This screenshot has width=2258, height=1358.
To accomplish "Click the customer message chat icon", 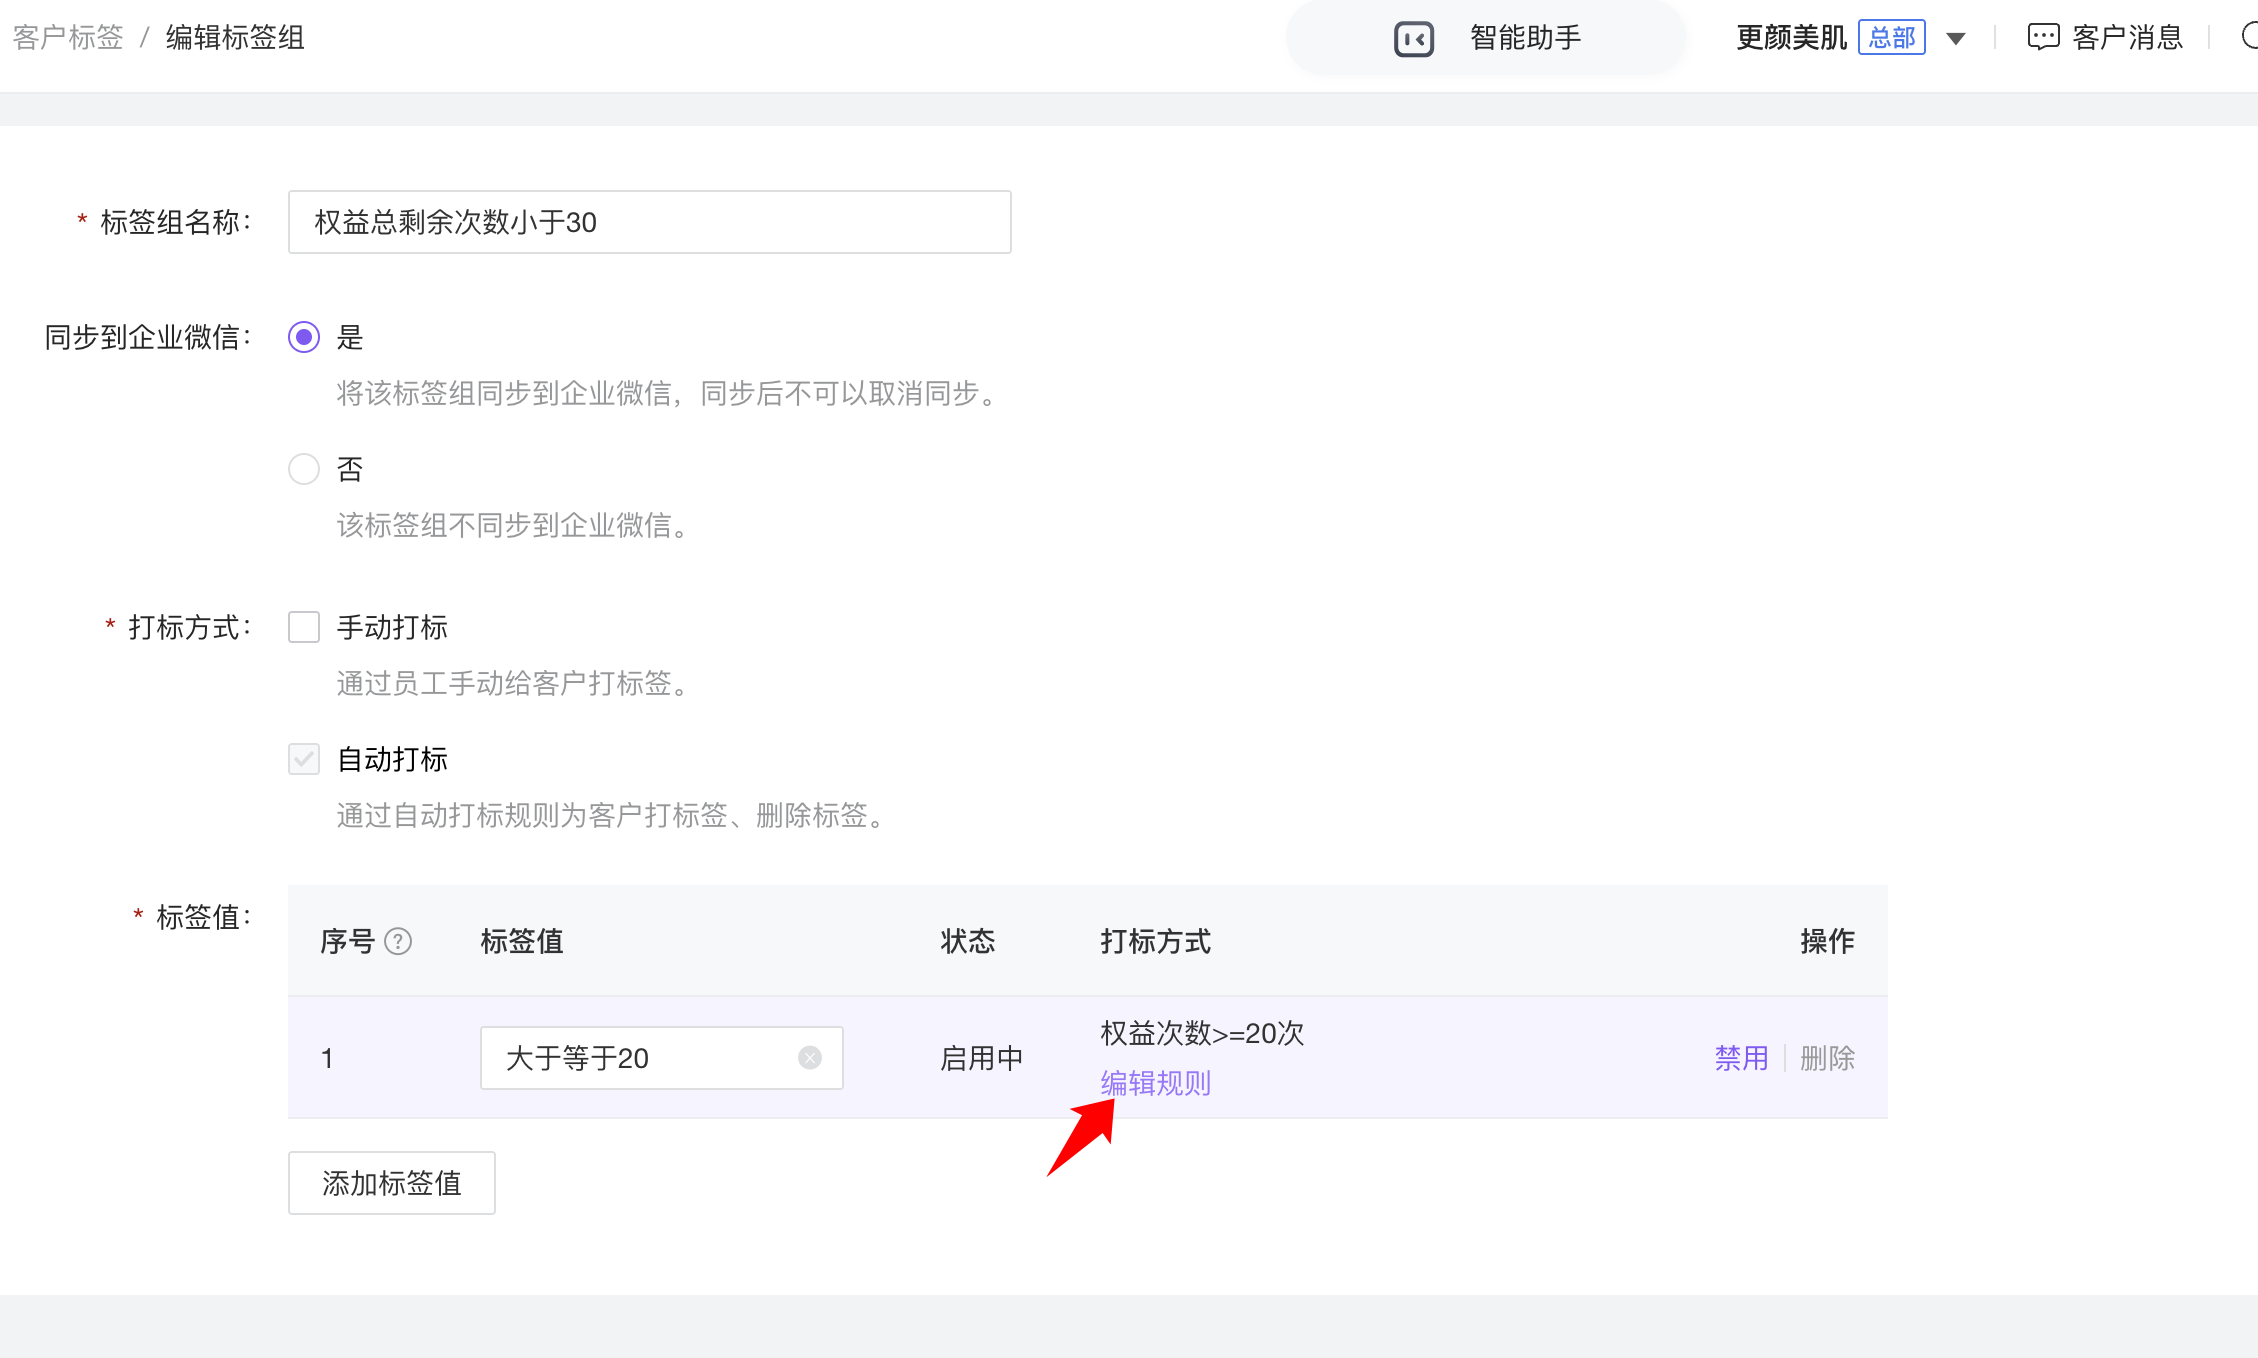I will point(2042,38).
